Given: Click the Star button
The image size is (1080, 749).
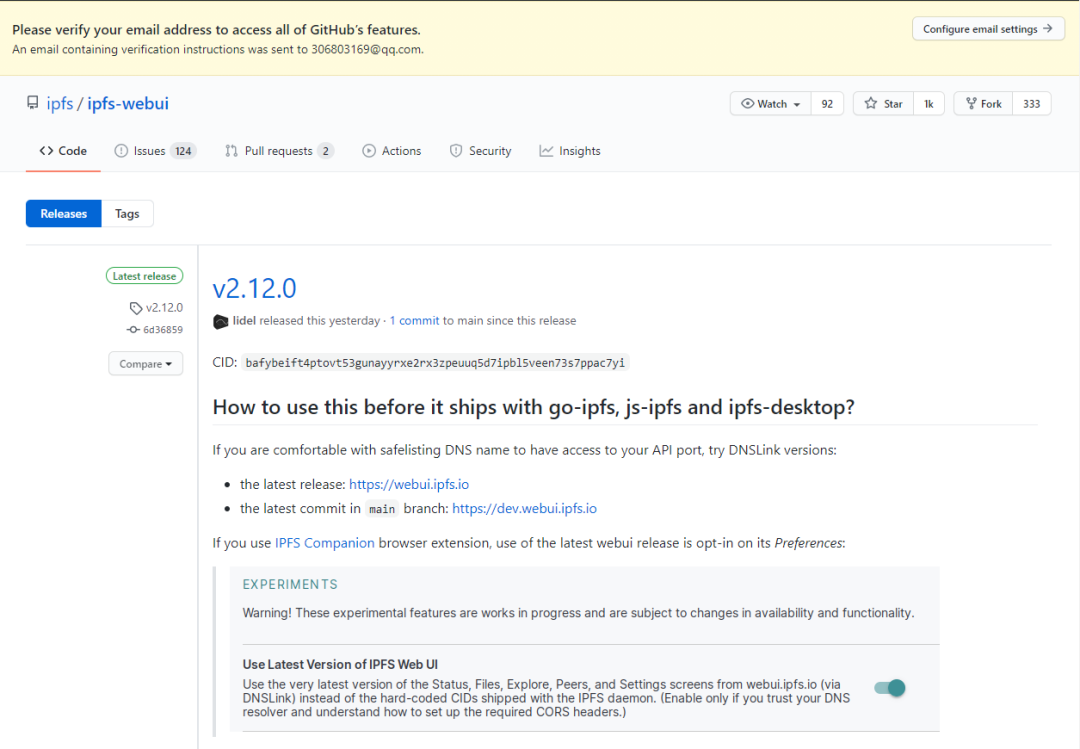Looking at the screenshot, I should click(883, 104).
